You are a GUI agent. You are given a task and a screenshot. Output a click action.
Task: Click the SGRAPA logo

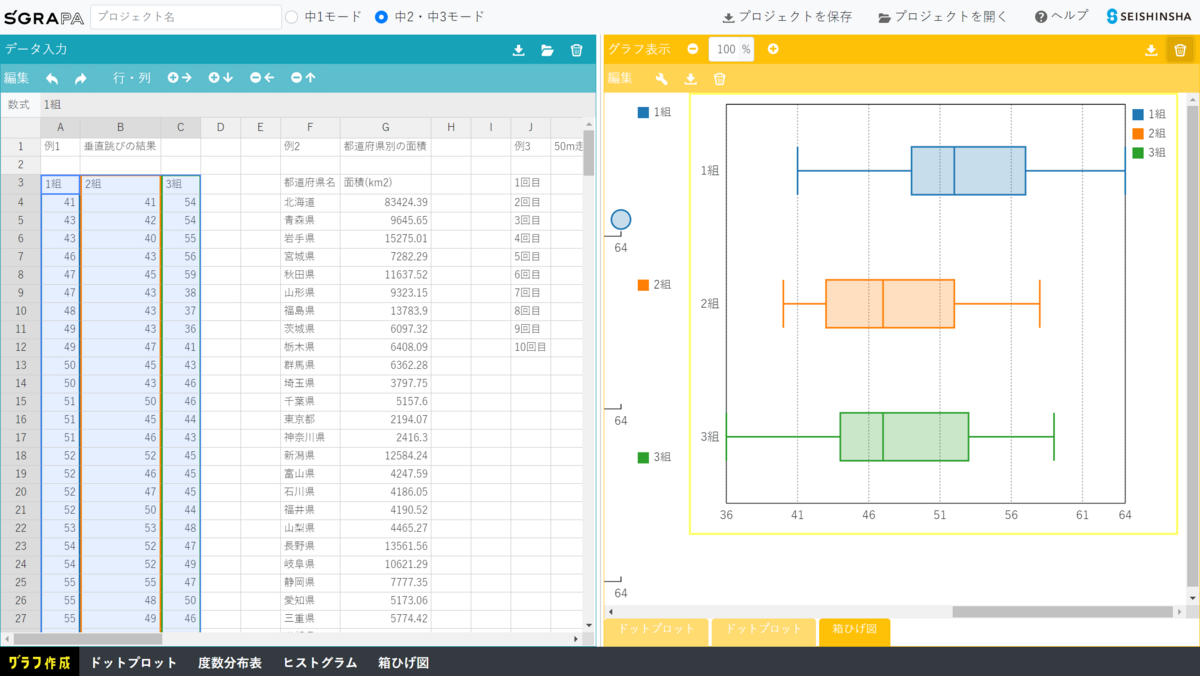(43, 17)
